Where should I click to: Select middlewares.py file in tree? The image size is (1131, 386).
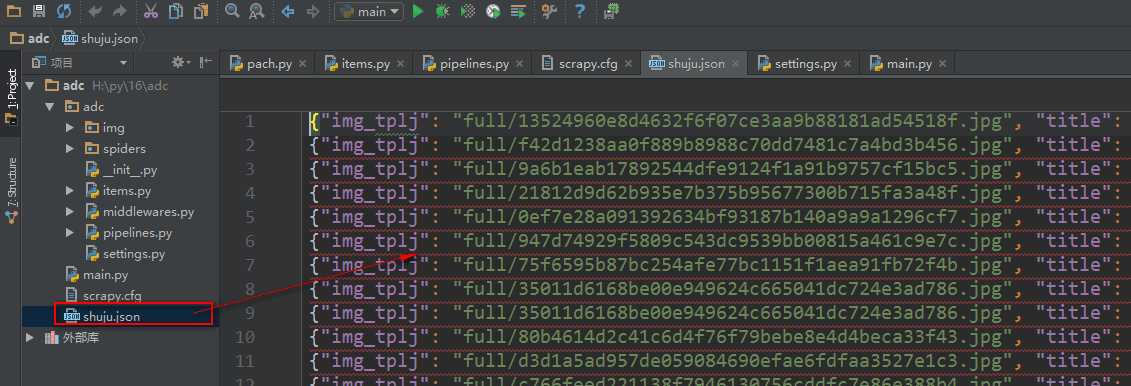pos(139,212)
